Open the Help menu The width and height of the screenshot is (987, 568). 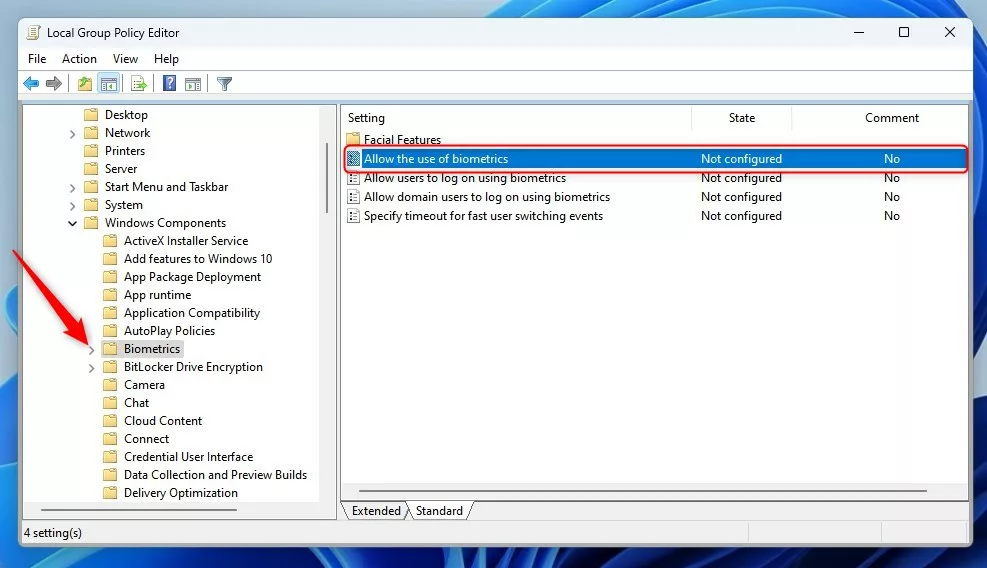coord(166,59)
